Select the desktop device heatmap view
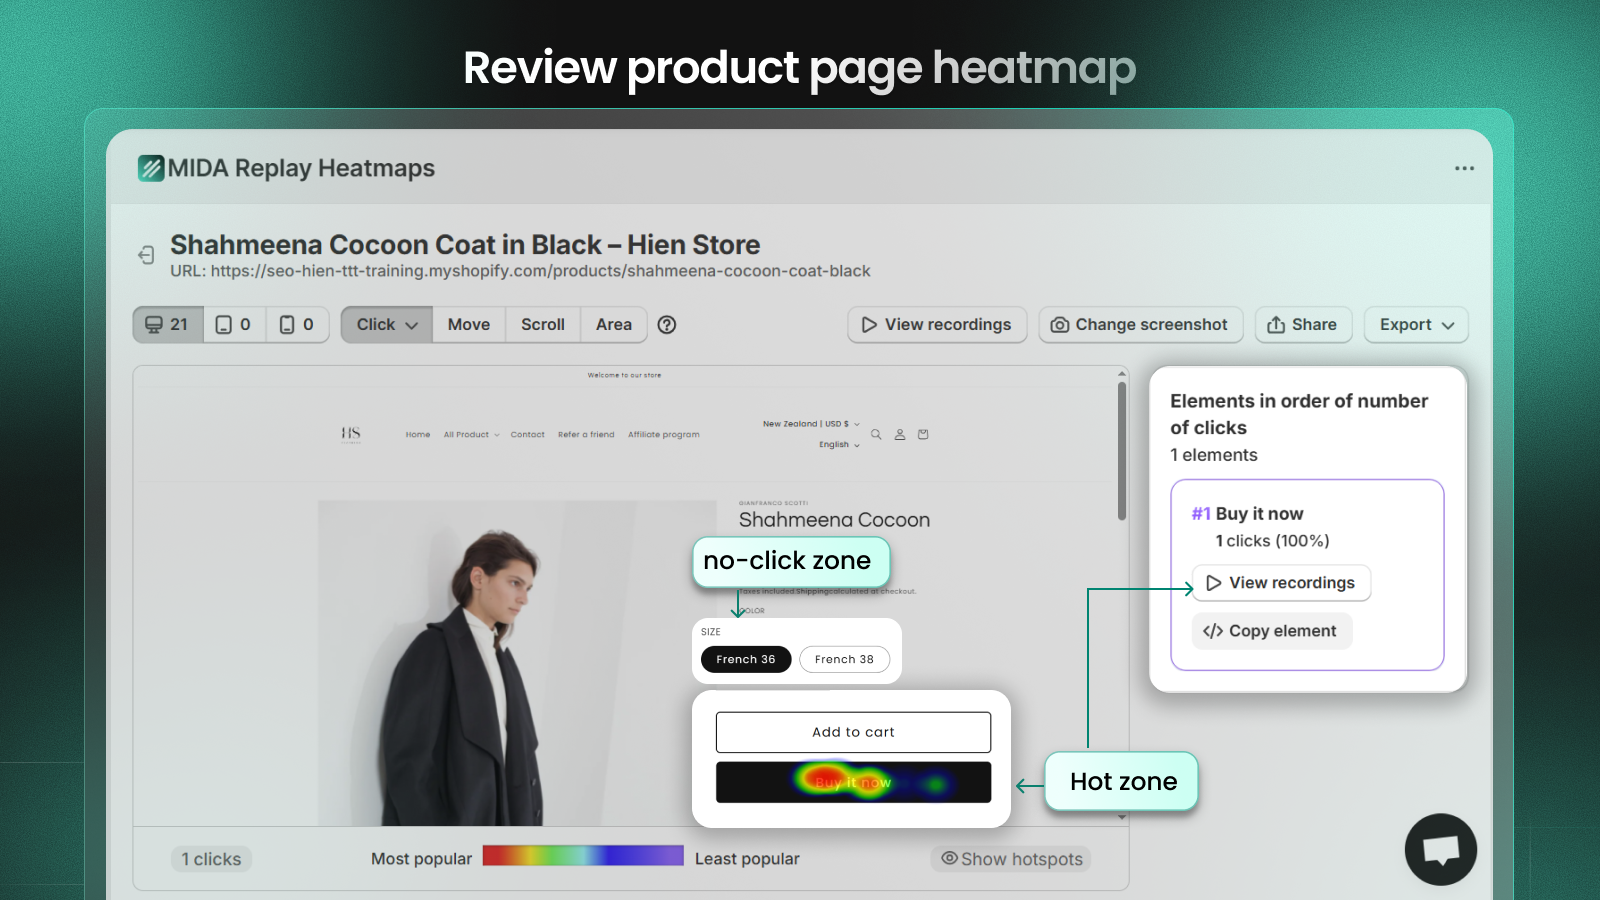The height and width of the screenshot is (900, 1600). coord(166,324)
